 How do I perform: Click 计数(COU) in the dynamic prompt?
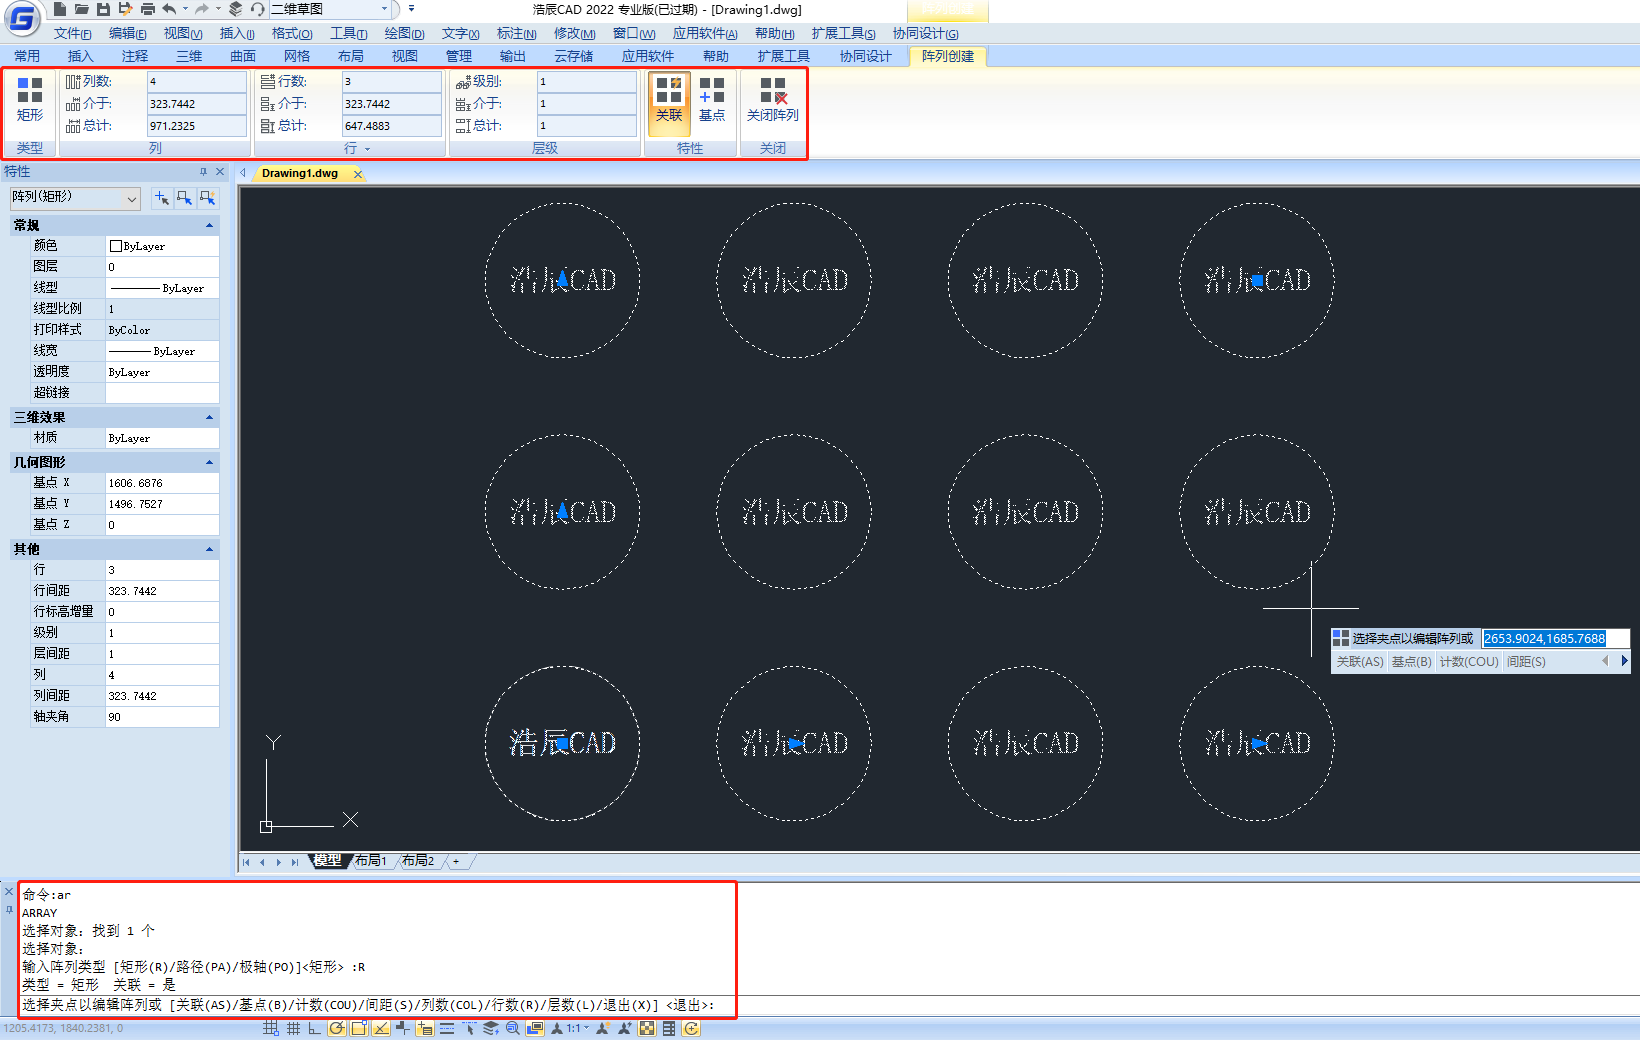click(1469, 662)
